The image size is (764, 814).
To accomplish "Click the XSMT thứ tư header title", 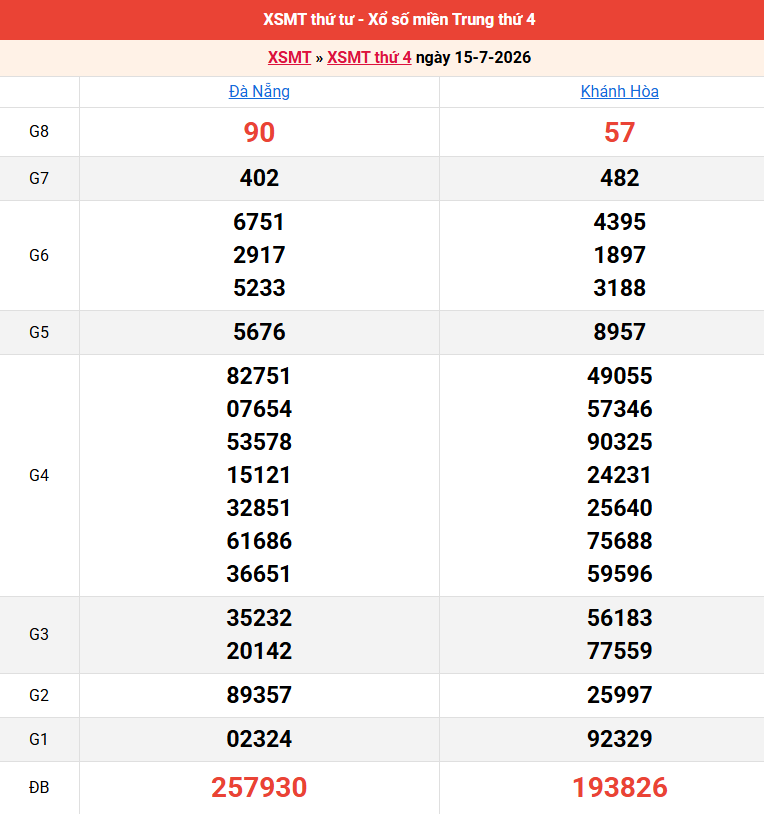I will pos(399,20).
